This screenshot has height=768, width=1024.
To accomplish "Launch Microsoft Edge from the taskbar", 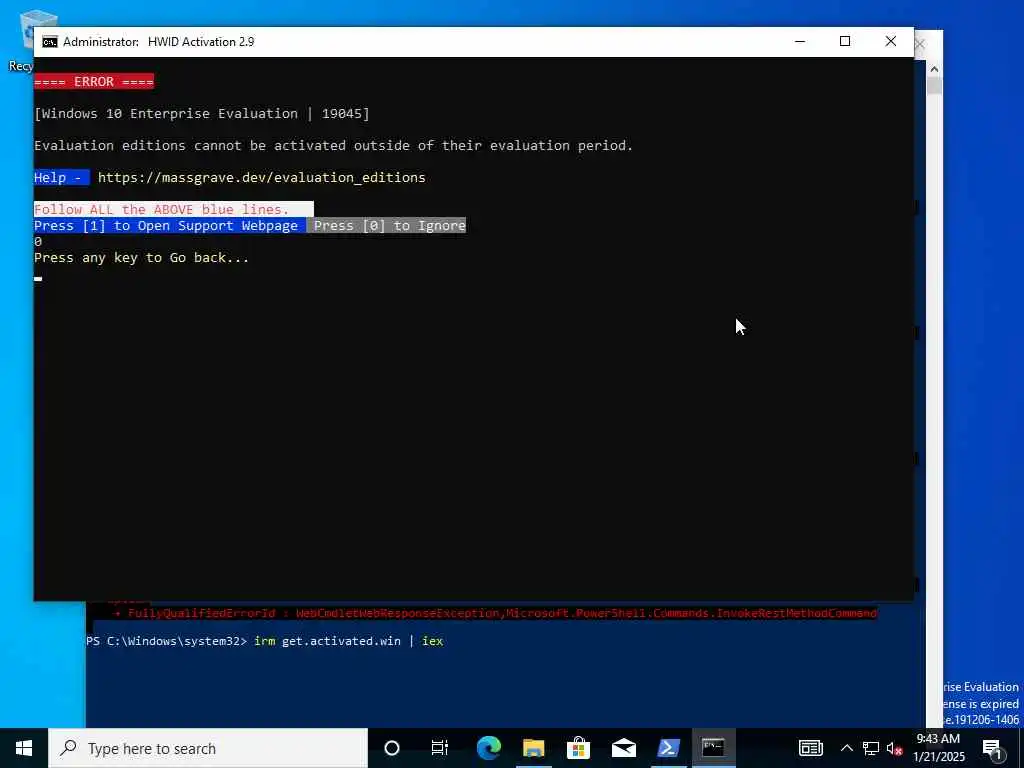I will click(488, 748).
